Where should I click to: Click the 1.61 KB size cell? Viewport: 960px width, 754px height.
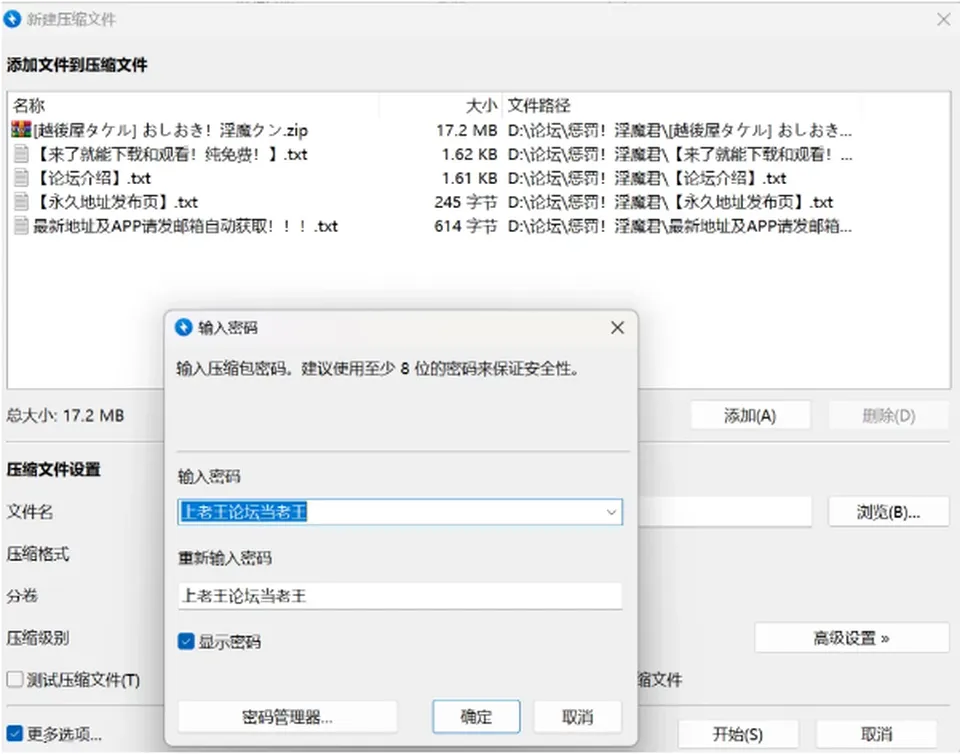click(x=470, y=178)
